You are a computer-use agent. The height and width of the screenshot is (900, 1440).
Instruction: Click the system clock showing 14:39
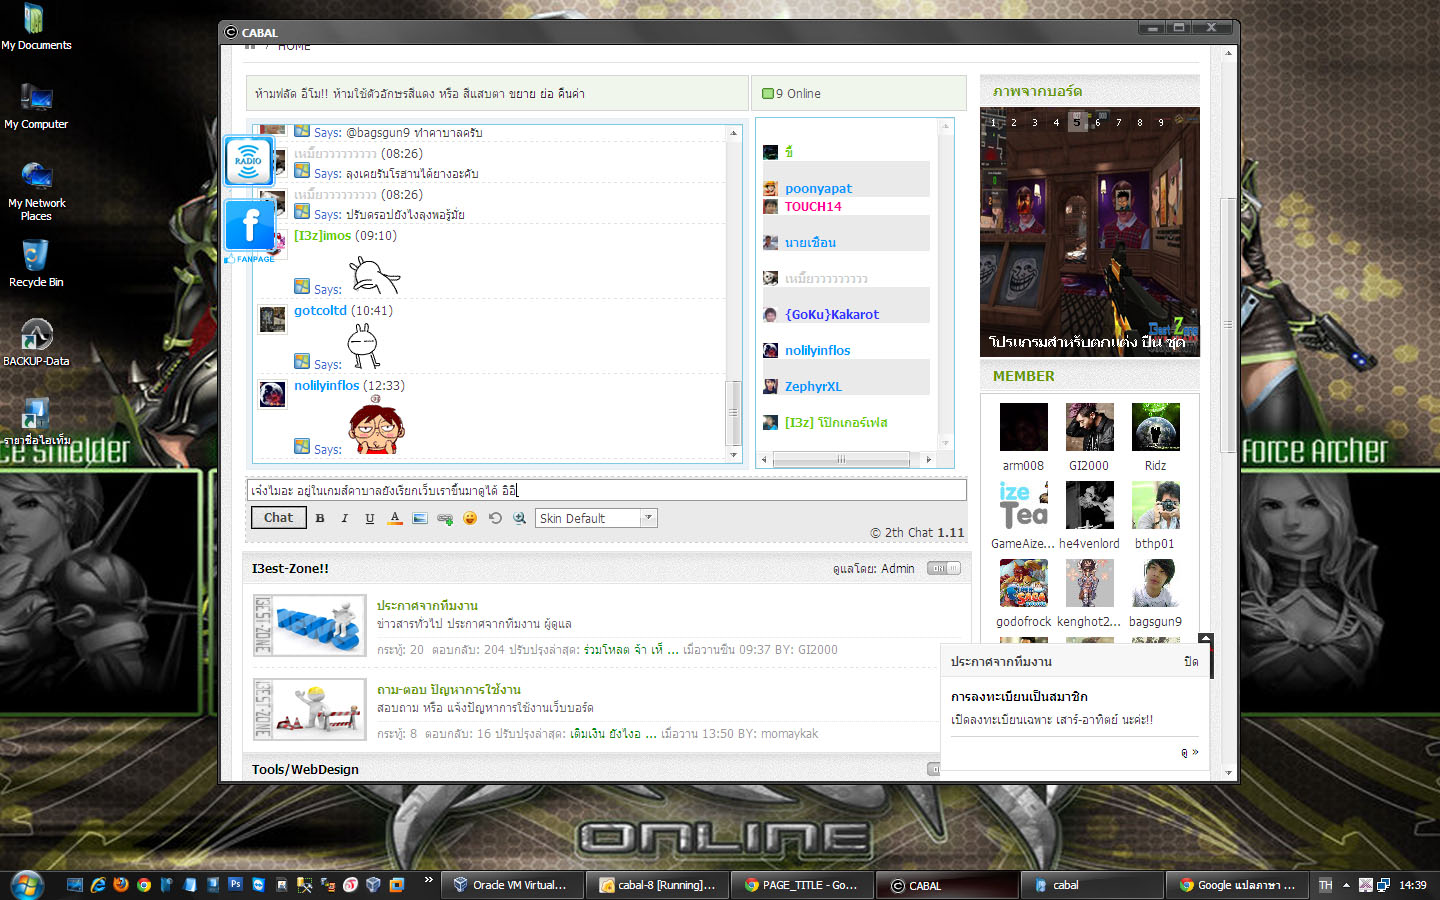[x=1413, y=885]
